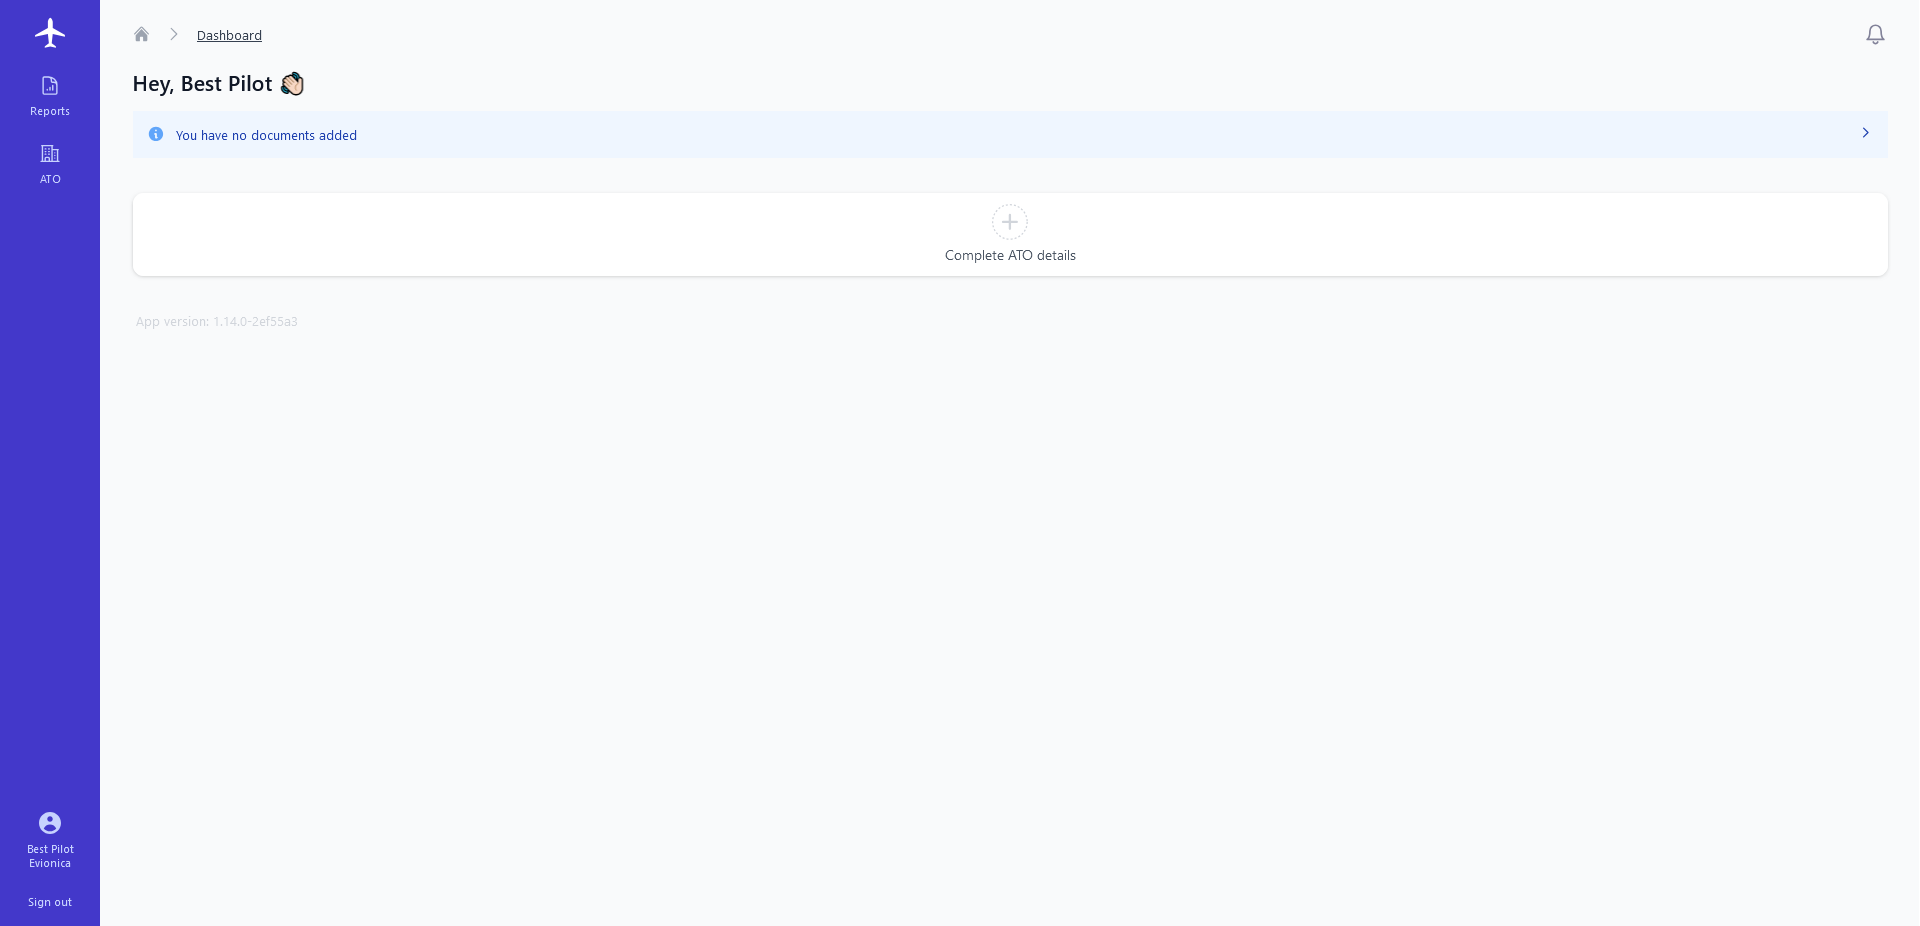Click the App version text
The width and height of the screenshot is (1920, 926).
(217, 322)
